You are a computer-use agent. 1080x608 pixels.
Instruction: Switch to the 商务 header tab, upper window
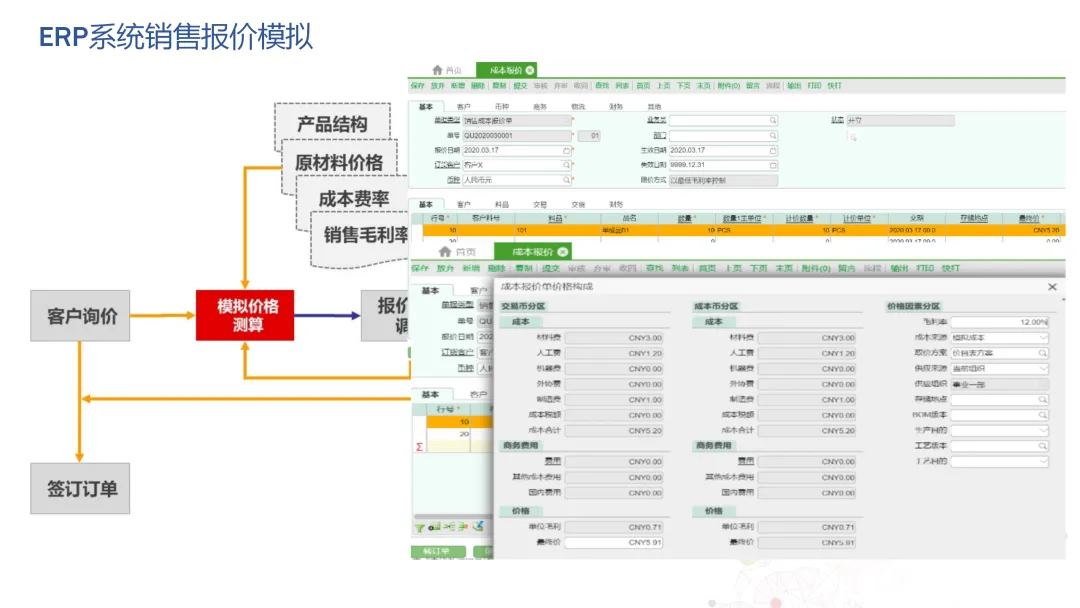coord(539,107)
